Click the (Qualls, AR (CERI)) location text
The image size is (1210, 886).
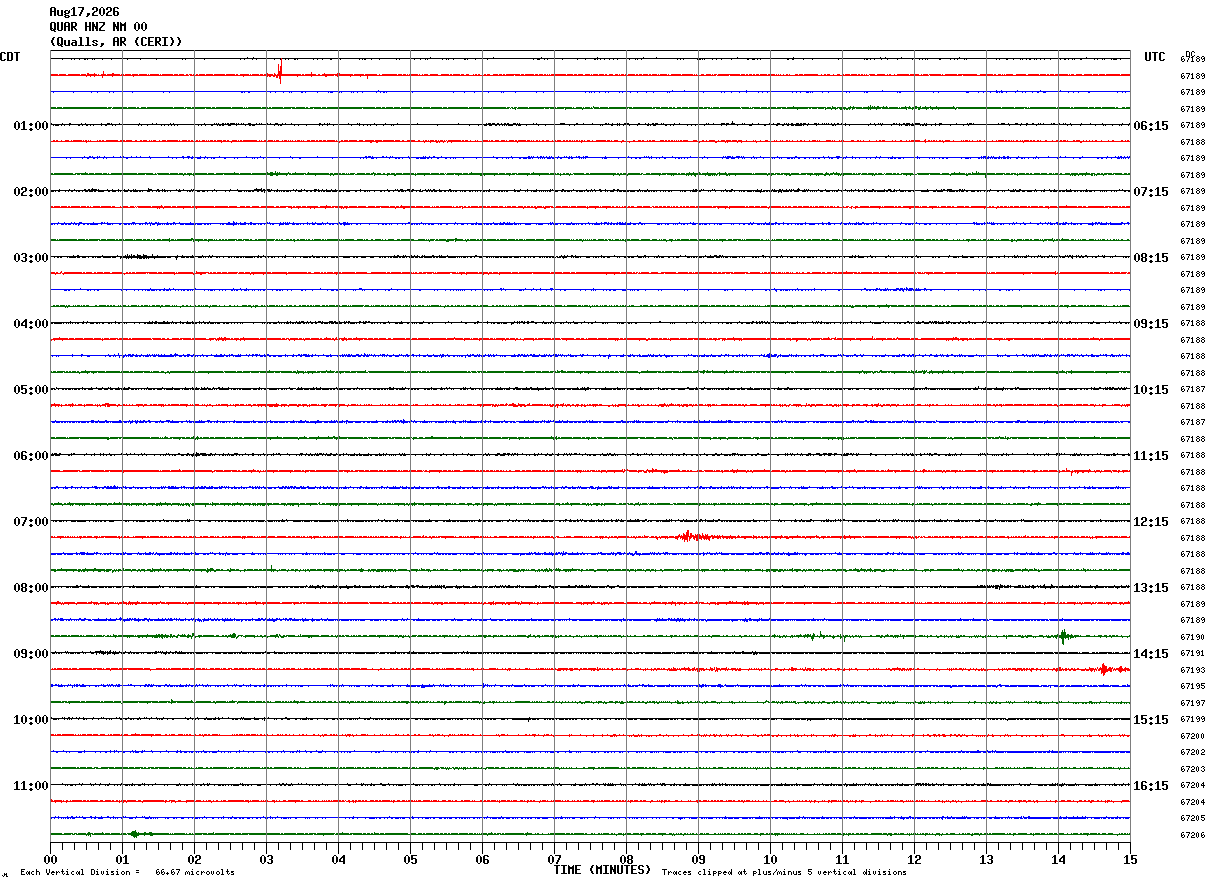pyautogui.click(x=116, y=42)
